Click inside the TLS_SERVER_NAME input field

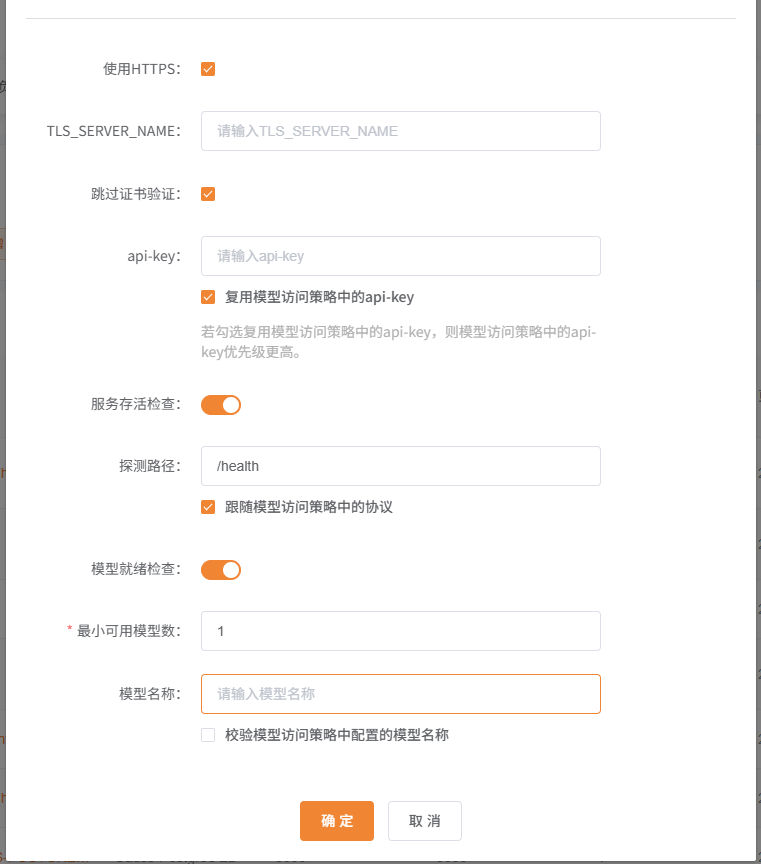pyautogui.click(x=400, y=131)
